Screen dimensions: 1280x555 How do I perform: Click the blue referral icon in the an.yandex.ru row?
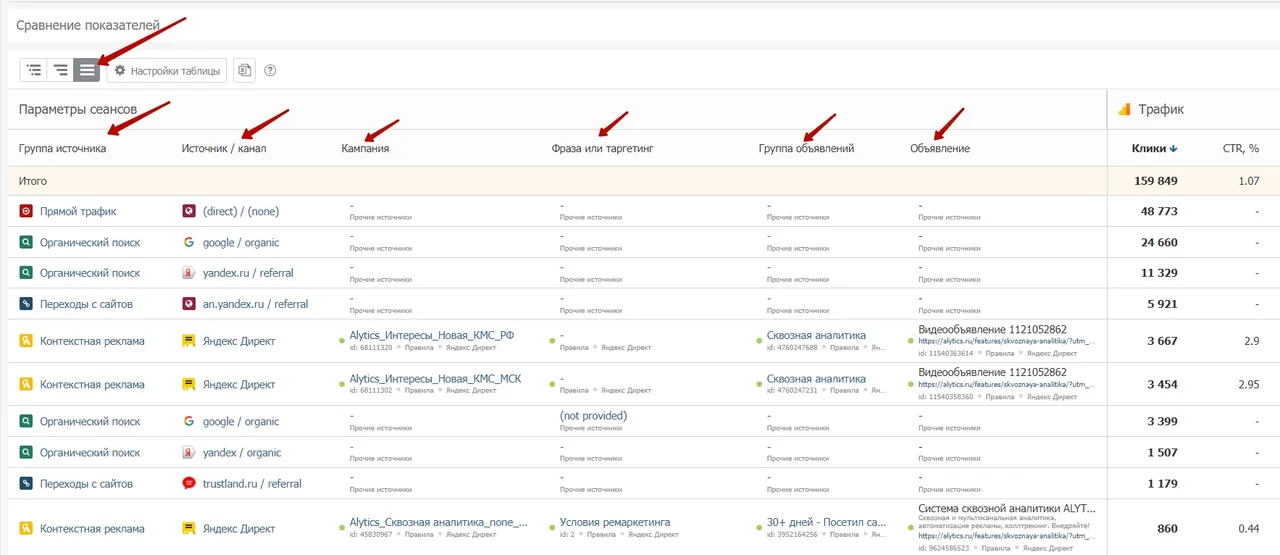[x=26, y=303]
